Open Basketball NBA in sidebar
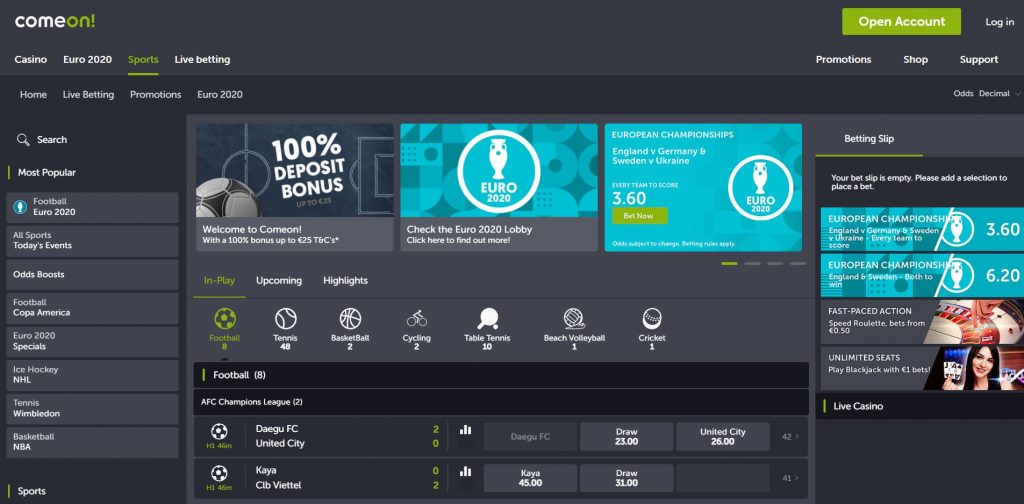This screenshot has width=1024, height=504. [92, 443]
